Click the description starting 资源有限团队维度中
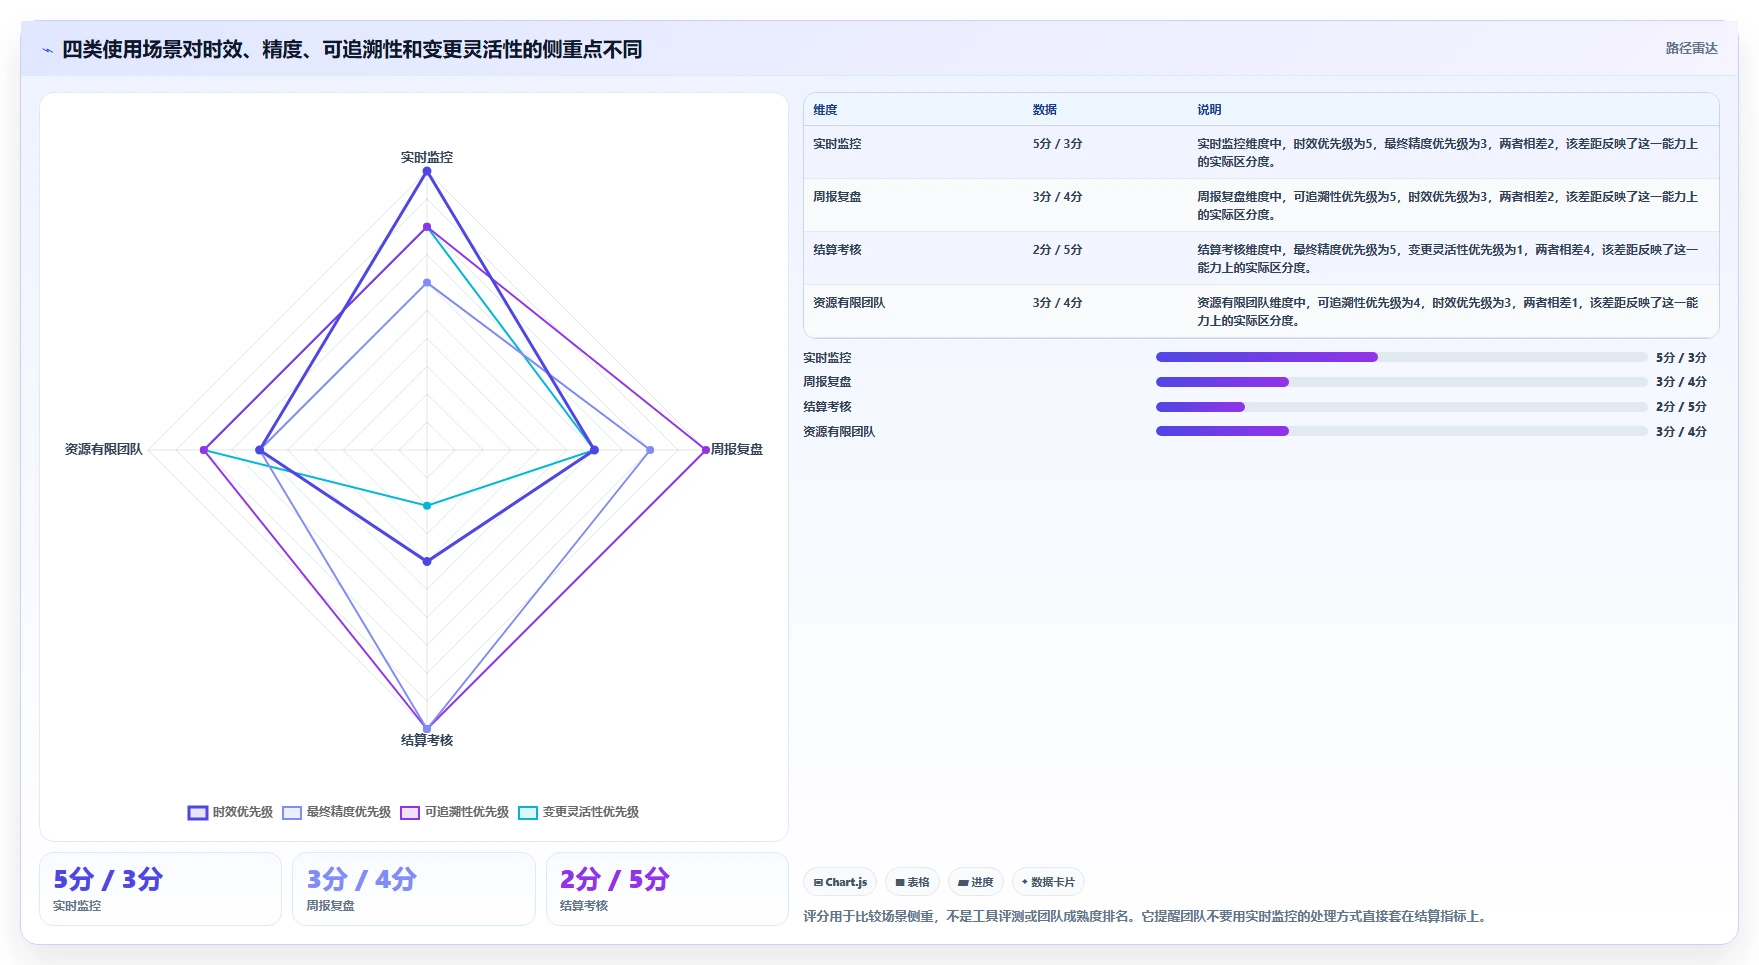 click(1448, 312)
